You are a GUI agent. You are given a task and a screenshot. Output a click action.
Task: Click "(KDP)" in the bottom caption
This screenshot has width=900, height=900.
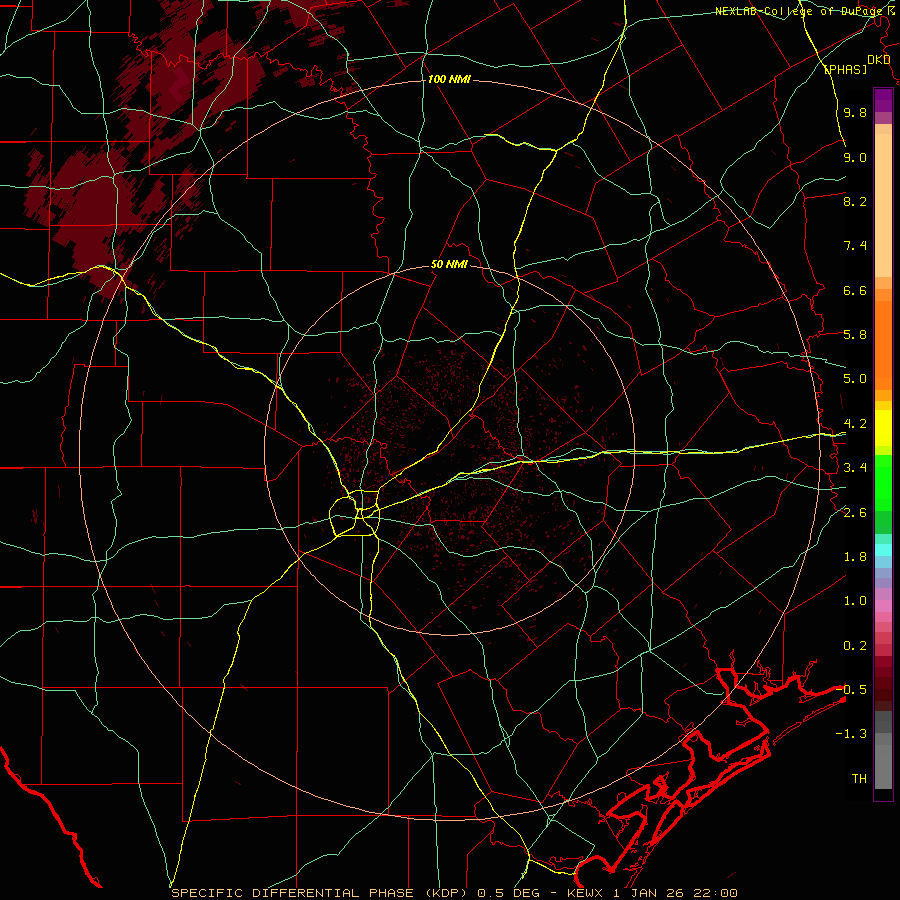coord(447,893)
